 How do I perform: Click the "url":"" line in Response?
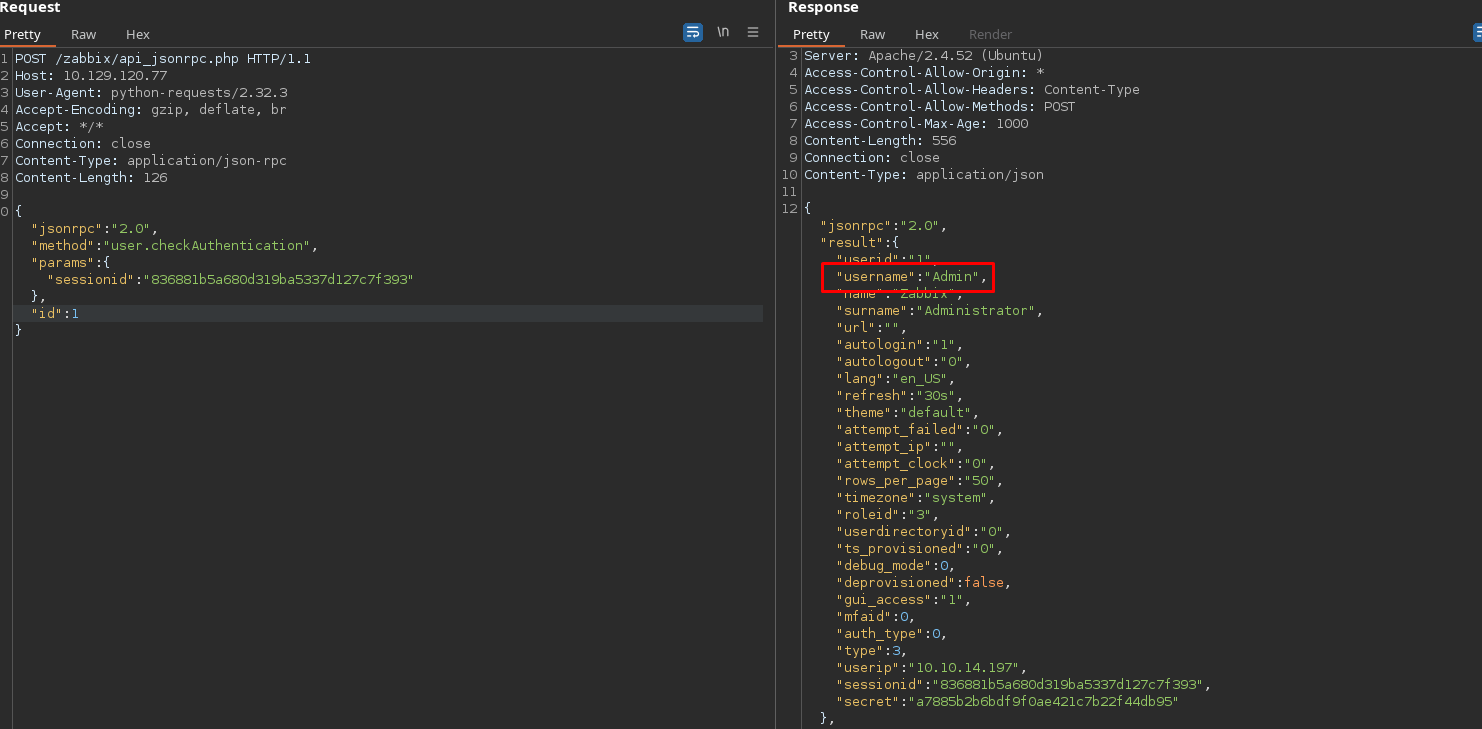coord(872,328)
